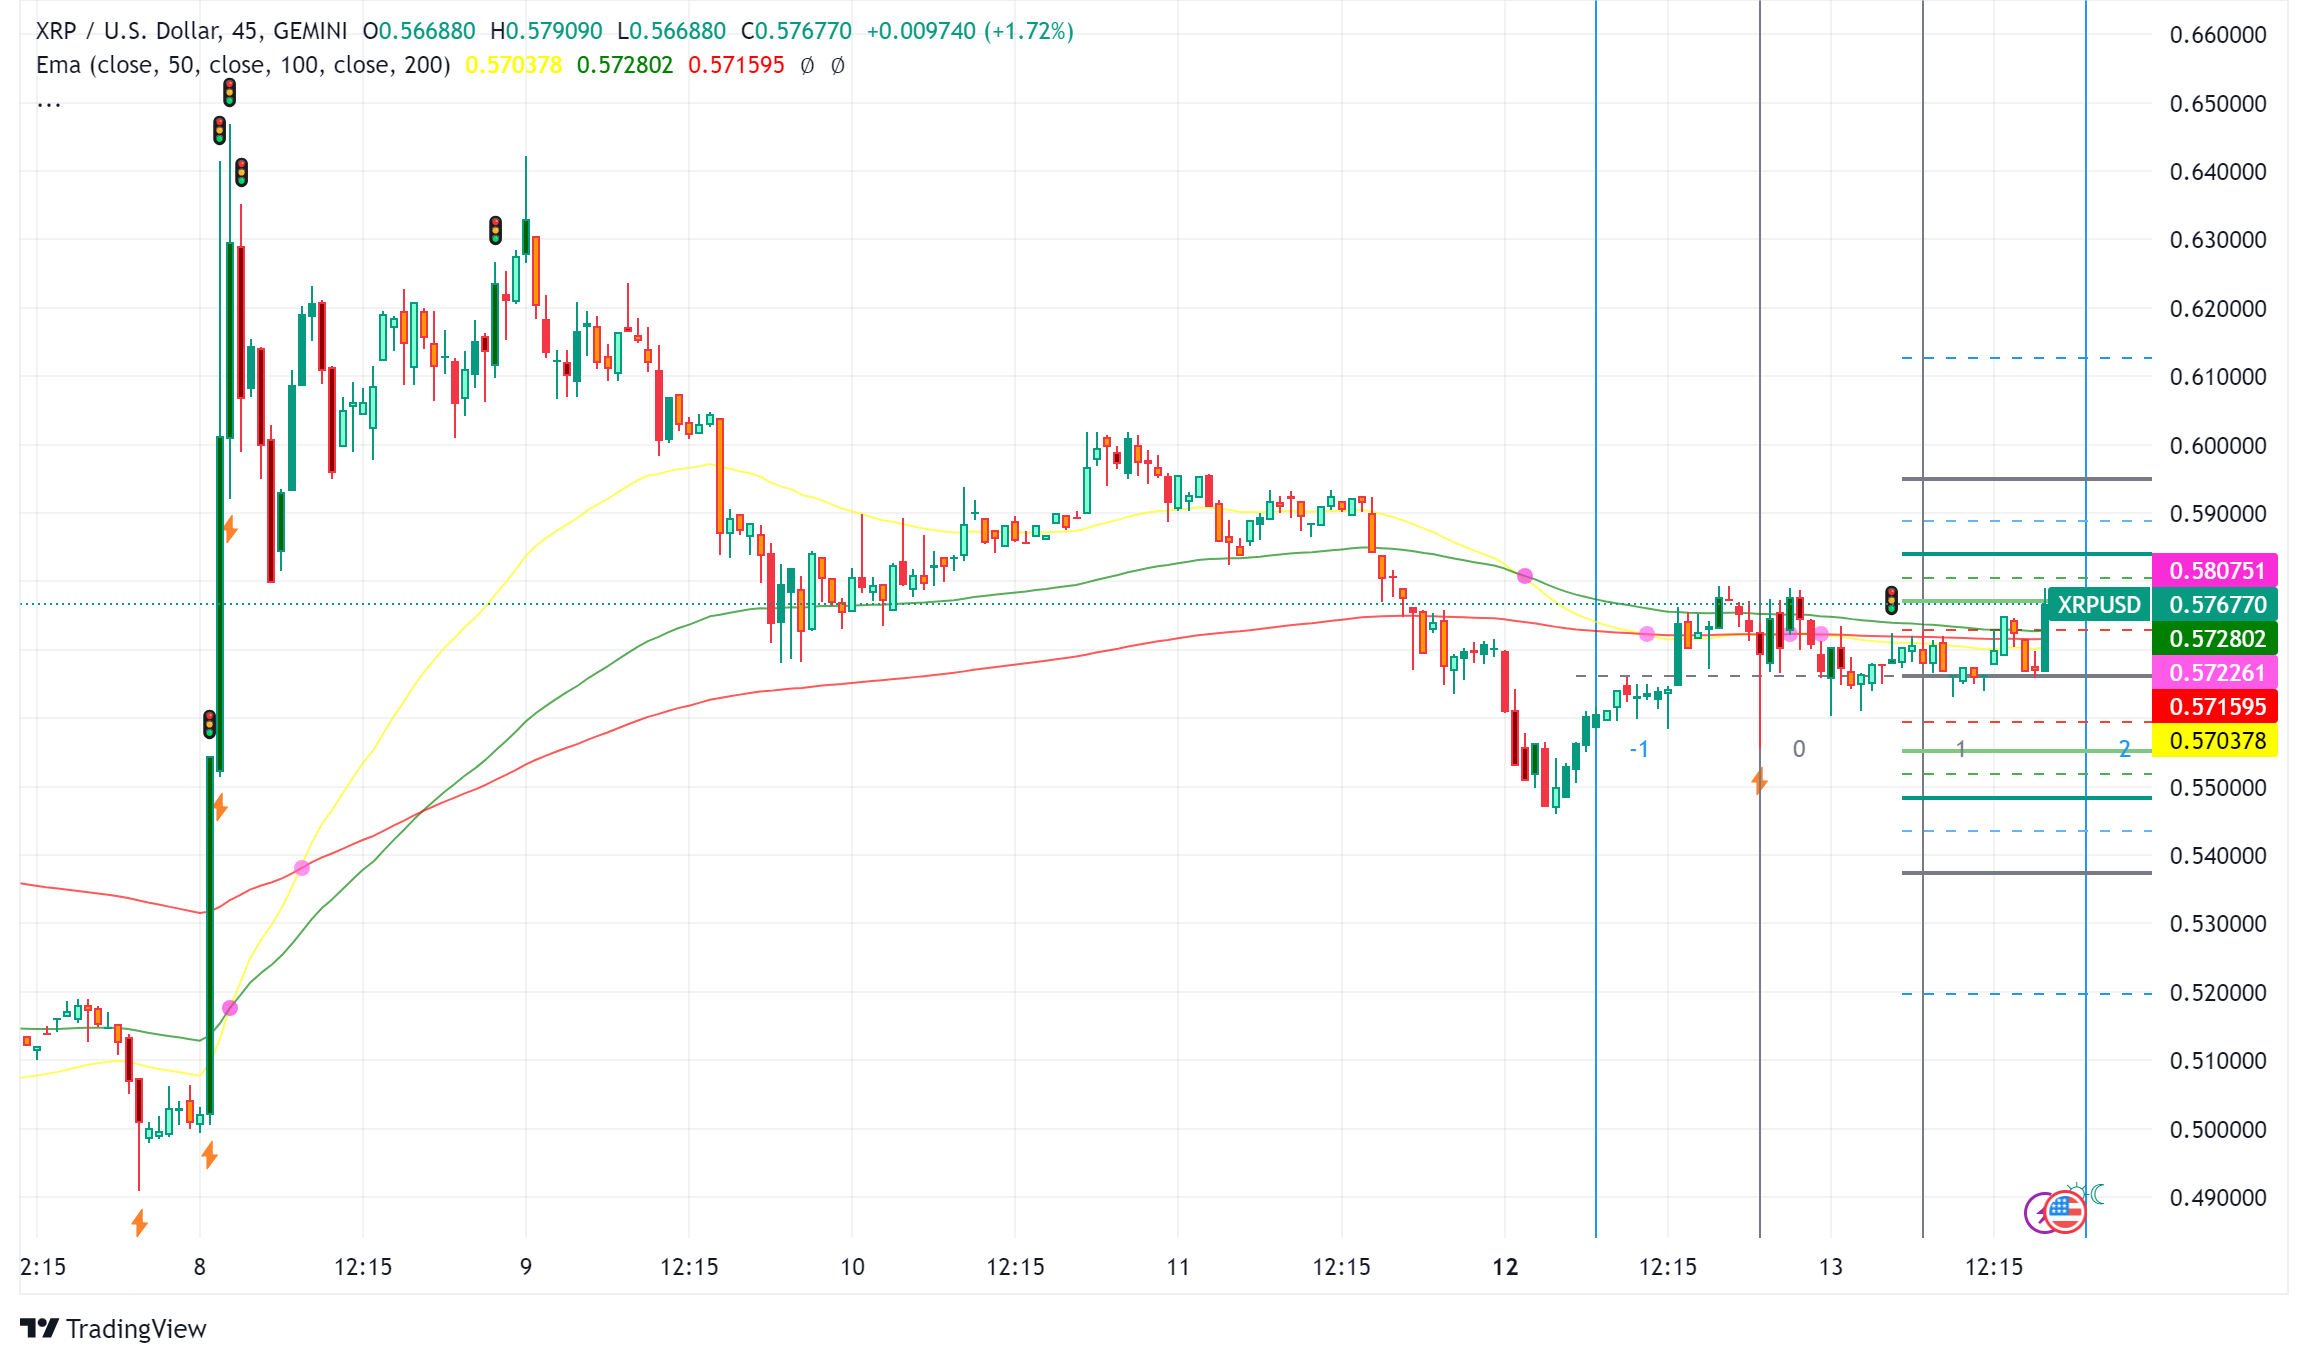Click the 0.550000 price axis label
The width and height of the screenshot is (2308, 1364).
(2217, 787)
